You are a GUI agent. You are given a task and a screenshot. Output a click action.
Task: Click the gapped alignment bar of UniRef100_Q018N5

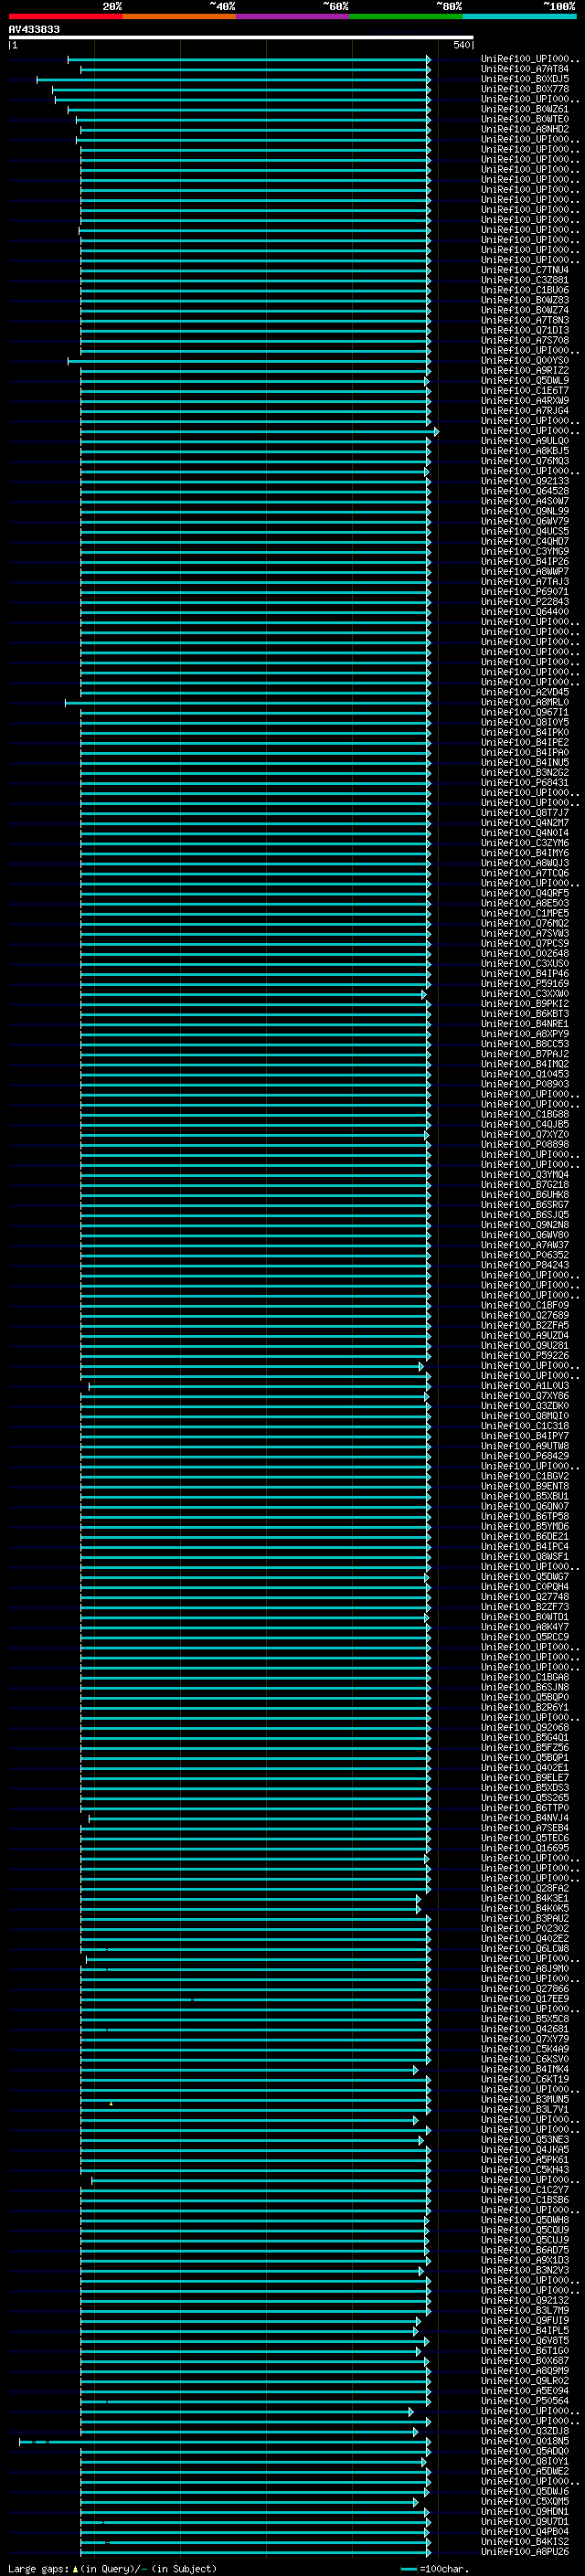pyautogui.click(x=225, y=2442)
